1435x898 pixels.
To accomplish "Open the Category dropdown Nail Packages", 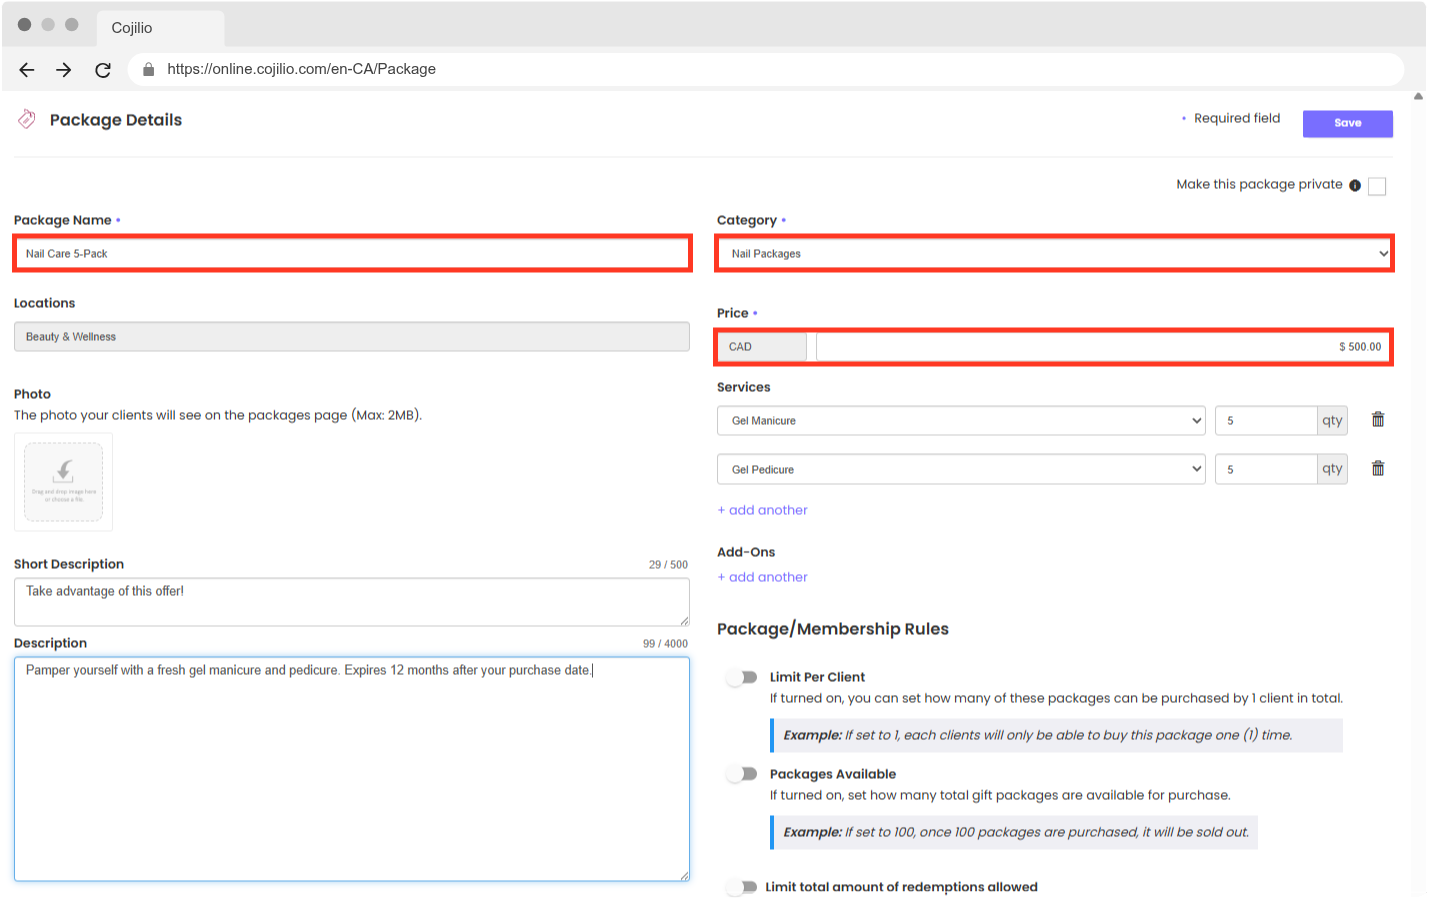I will pyautogui.click(x=1055, y=253).
